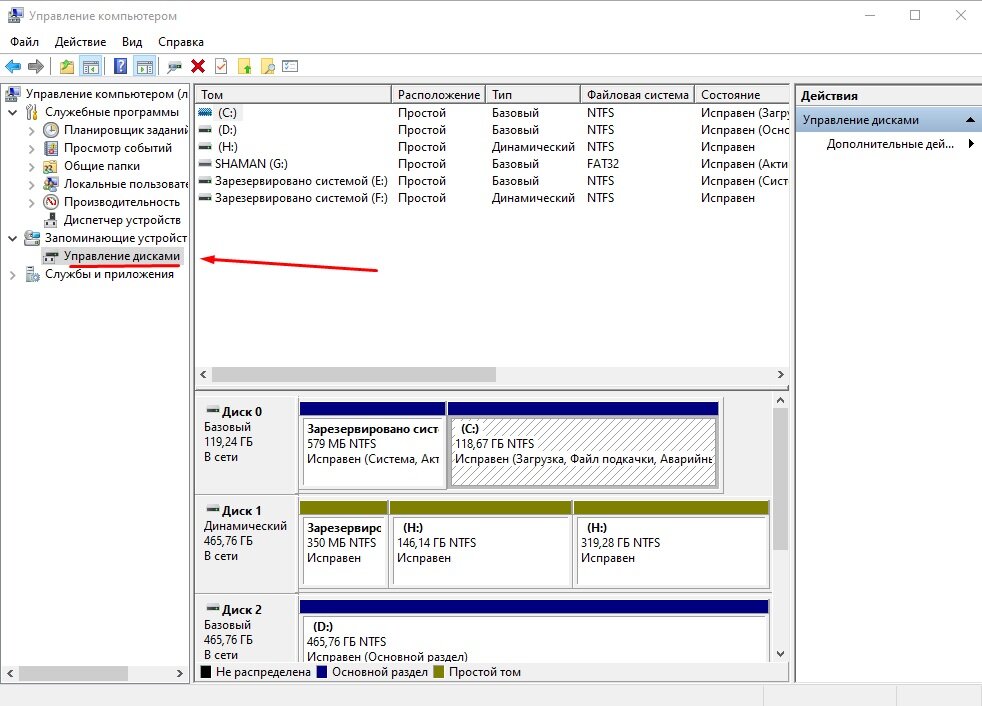Select Управление дисками in tree
Image resolution: width=982 pixels, height=706 pixels.
(x=121, y=256)
